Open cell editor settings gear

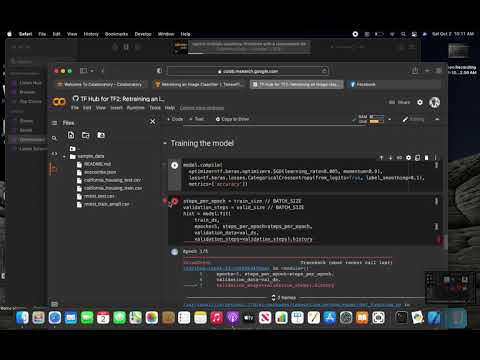tap(408, 158)
